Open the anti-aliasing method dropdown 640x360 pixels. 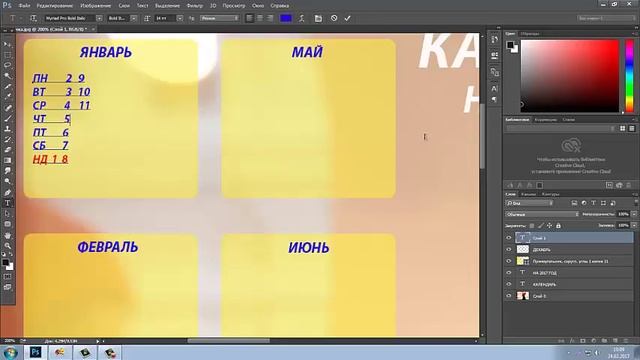point(219,18)
